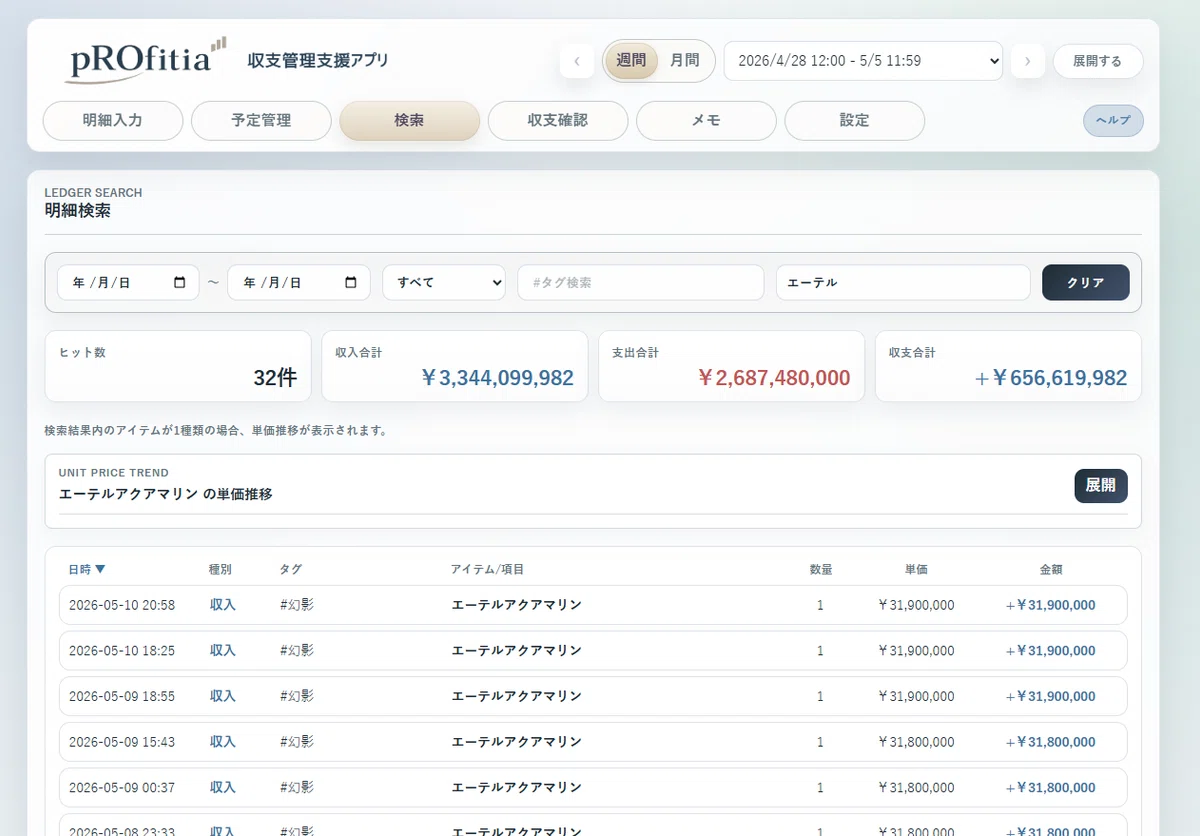Image resolution: width=1200 pixels, height=836 pixels.
Task: Click the 明細検索 section heading
Action: point(78,211)
